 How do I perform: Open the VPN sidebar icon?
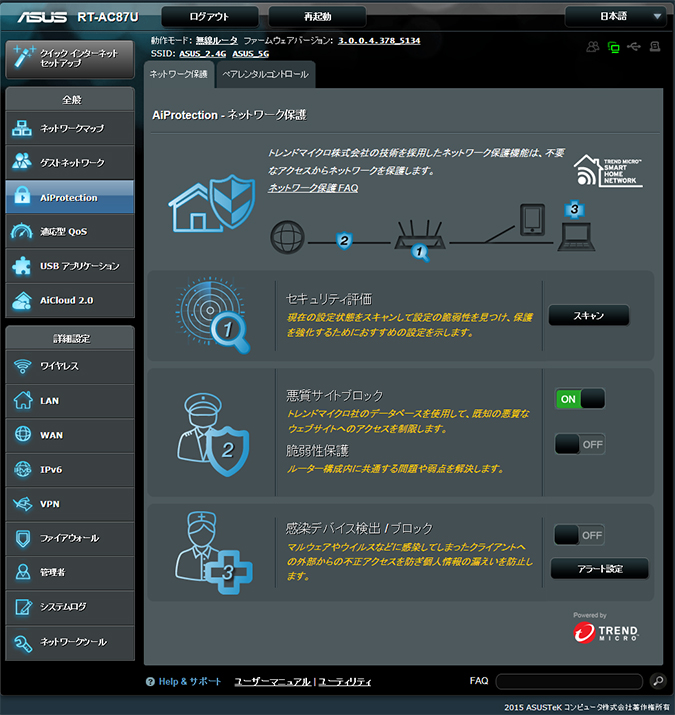pos(23,504)
